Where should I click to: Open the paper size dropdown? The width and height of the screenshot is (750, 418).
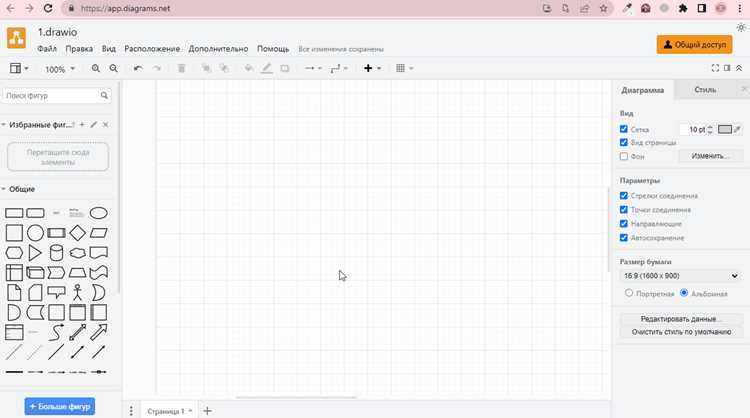click(x=681, y=276)
